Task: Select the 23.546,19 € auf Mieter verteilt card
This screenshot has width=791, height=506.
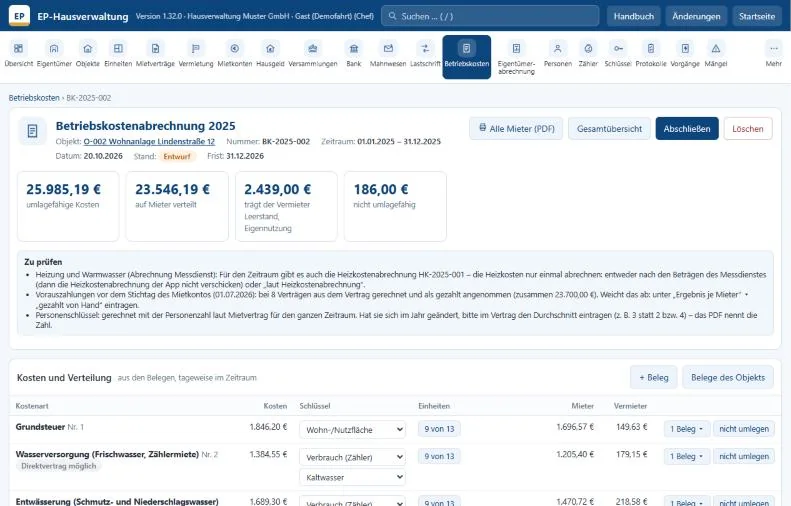Action: tap(177, 206)
